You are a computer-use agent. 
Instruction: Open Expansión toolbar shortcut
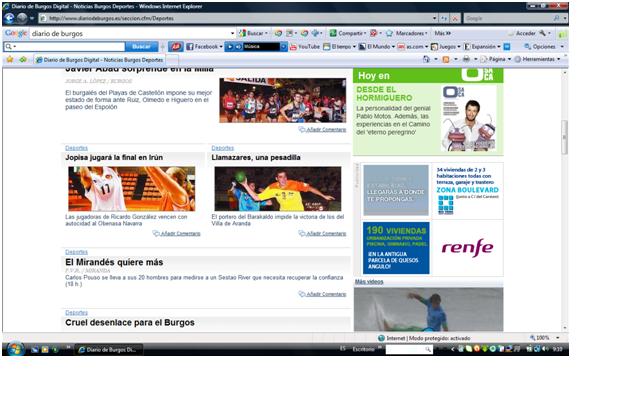pos(480,47)
